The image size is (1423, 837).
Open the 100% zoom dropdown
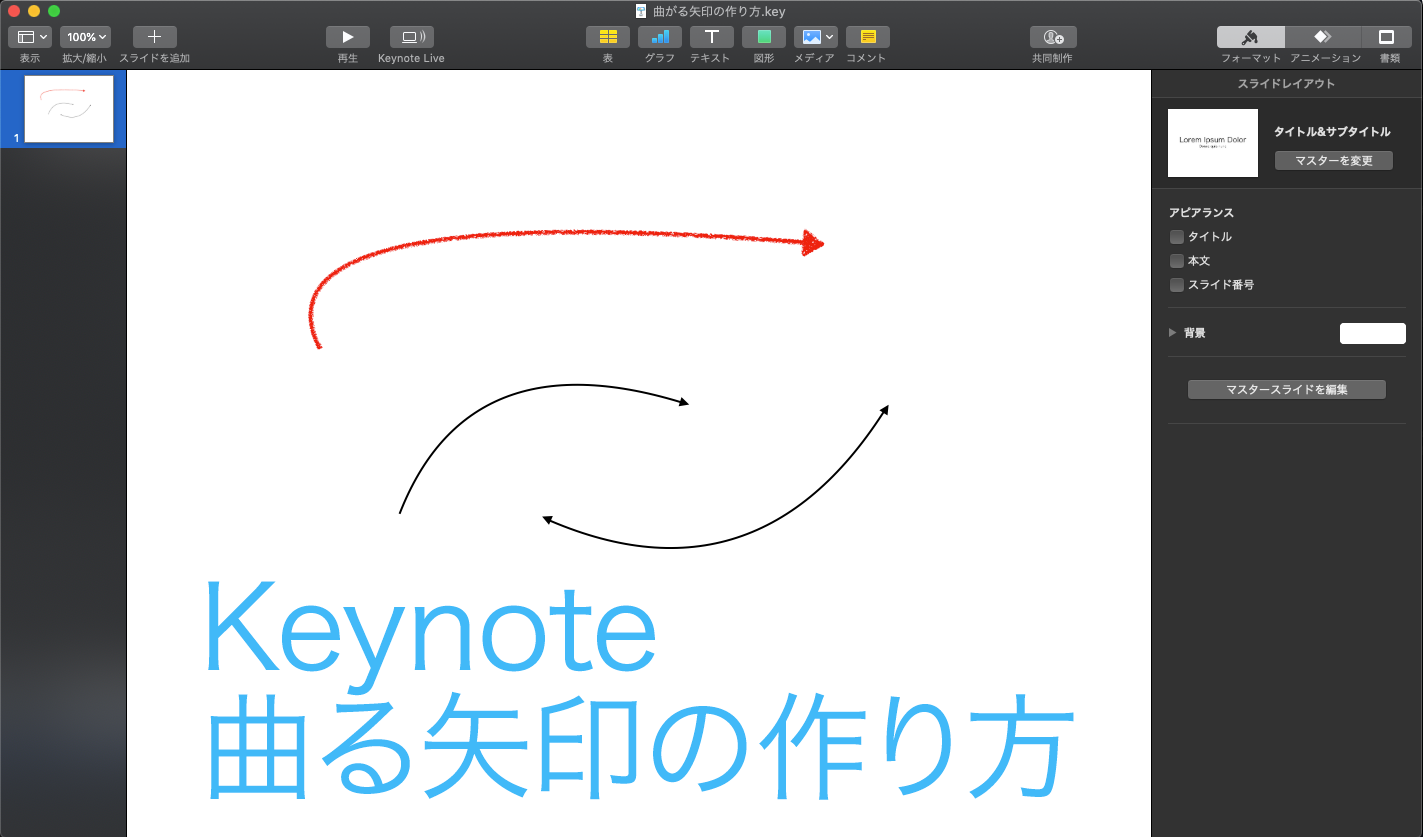86,37
